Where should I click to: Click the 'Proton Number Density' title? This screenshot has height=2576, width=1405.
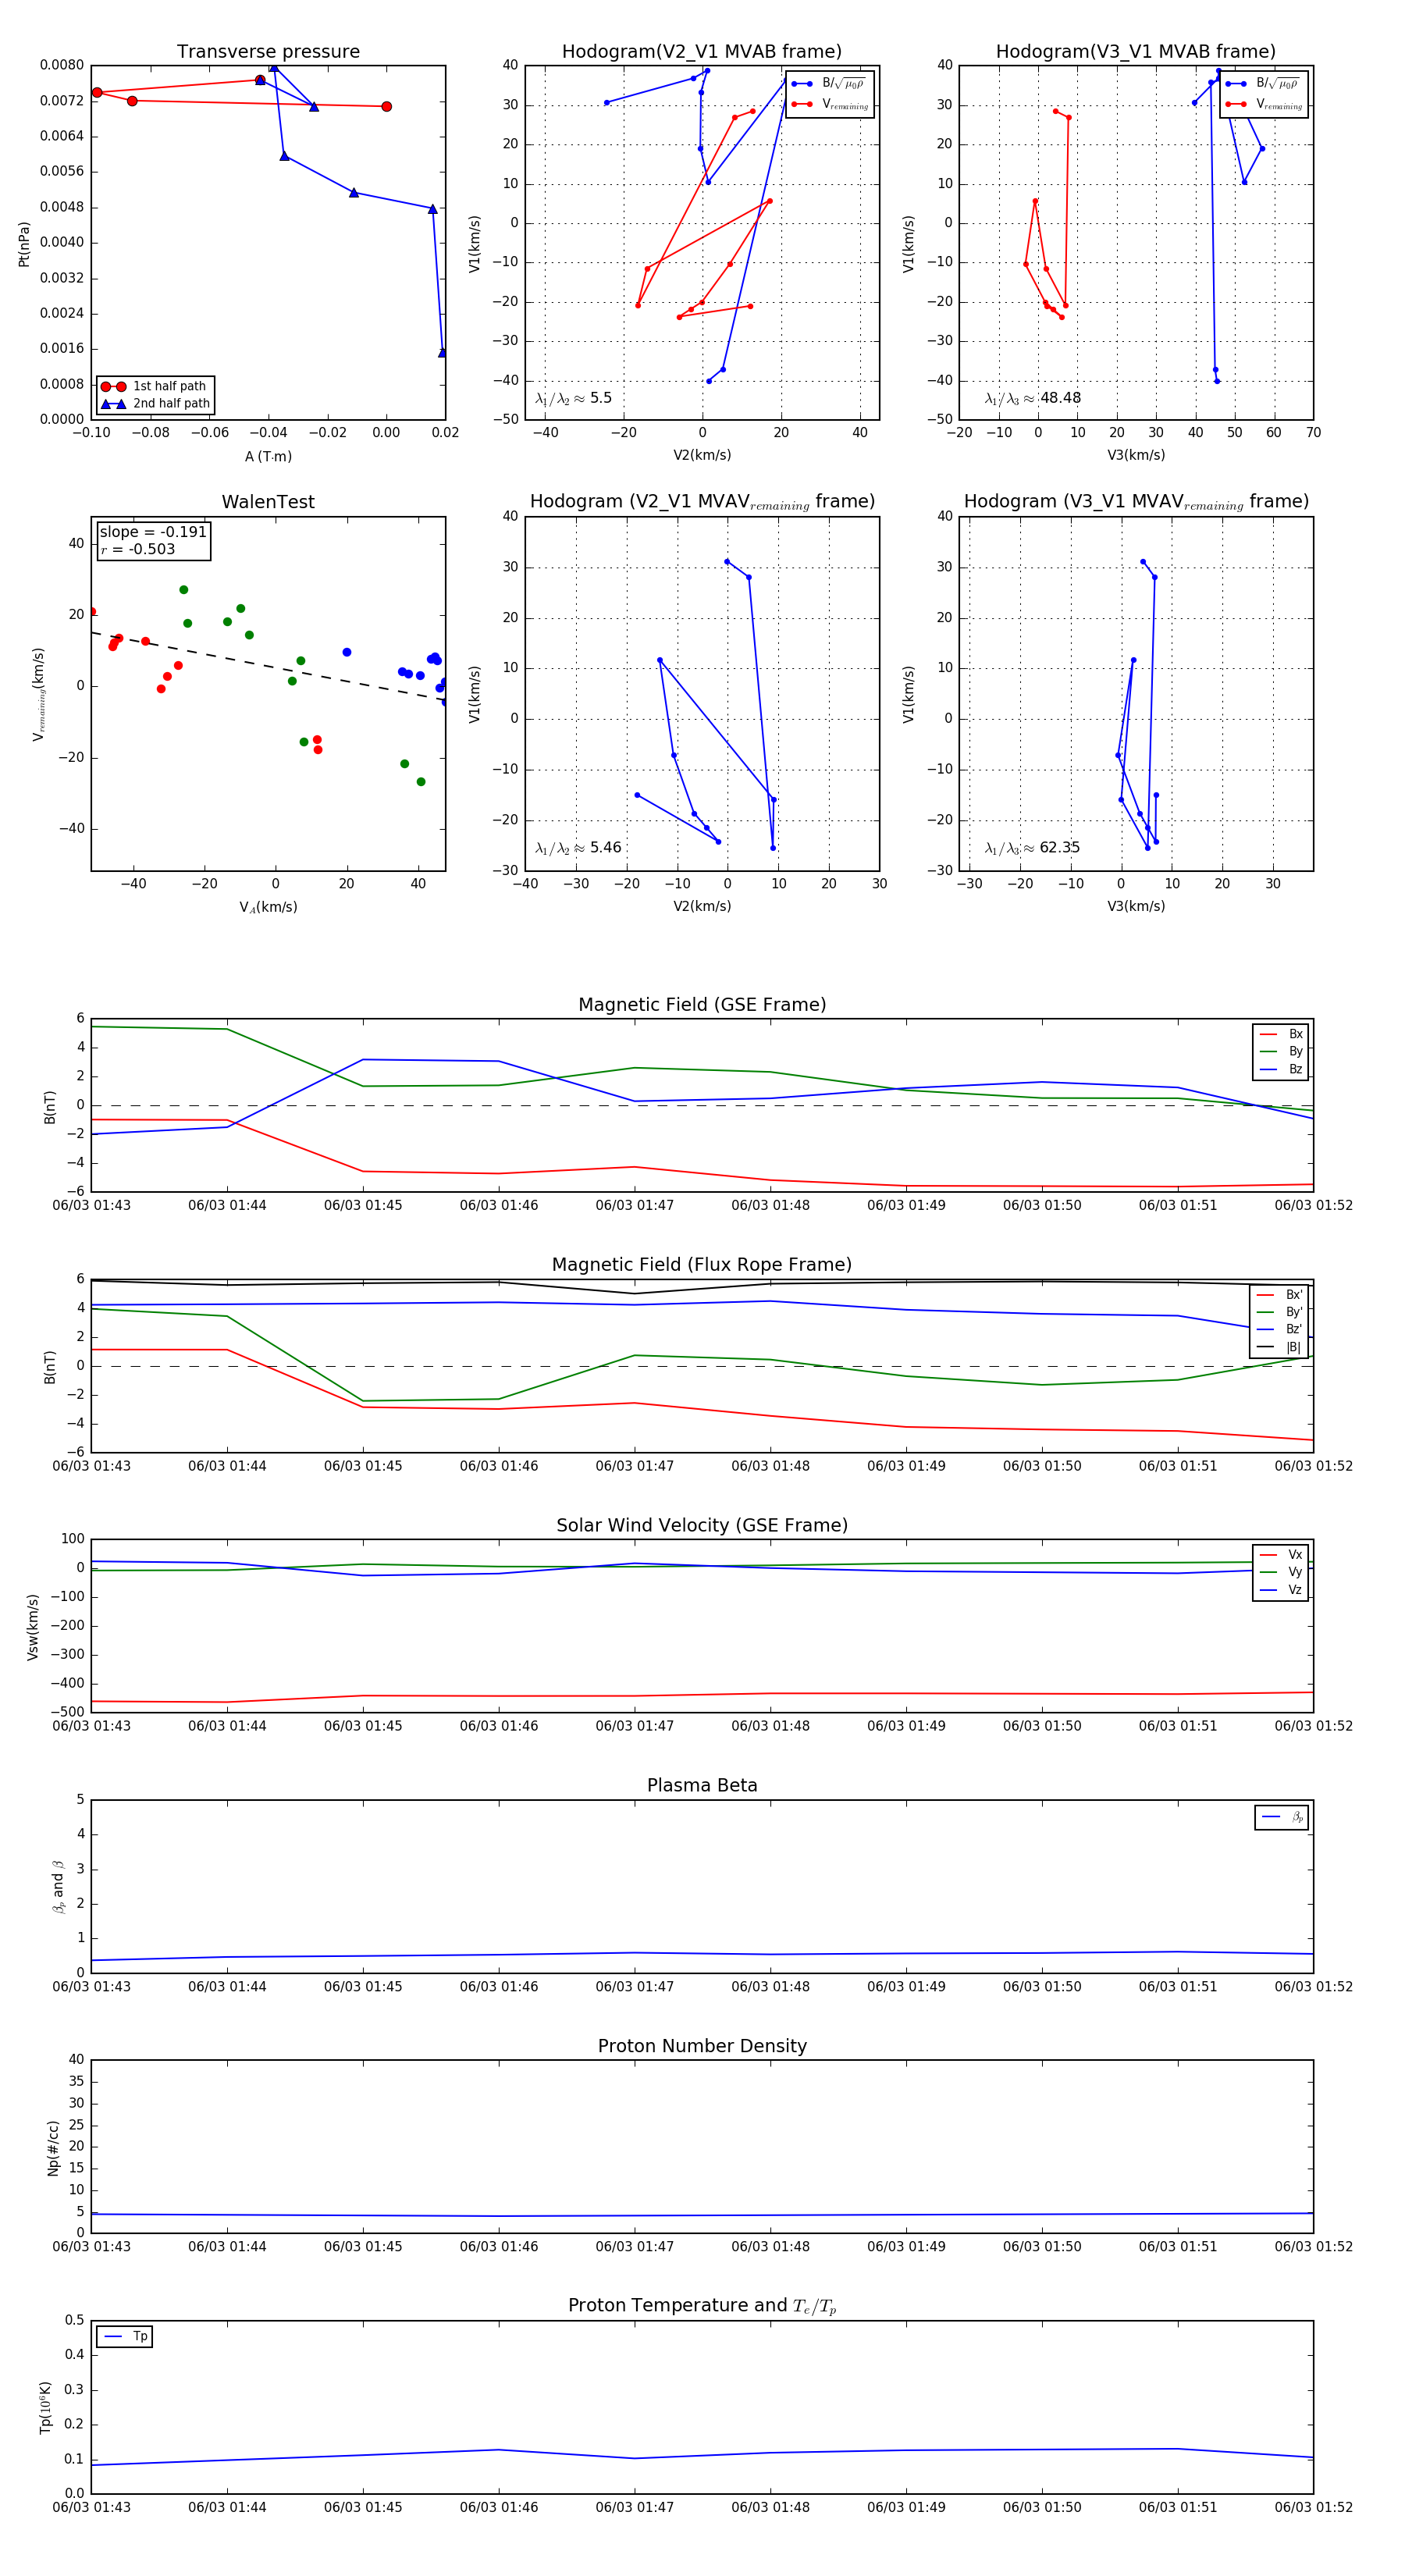(702, 2046)
